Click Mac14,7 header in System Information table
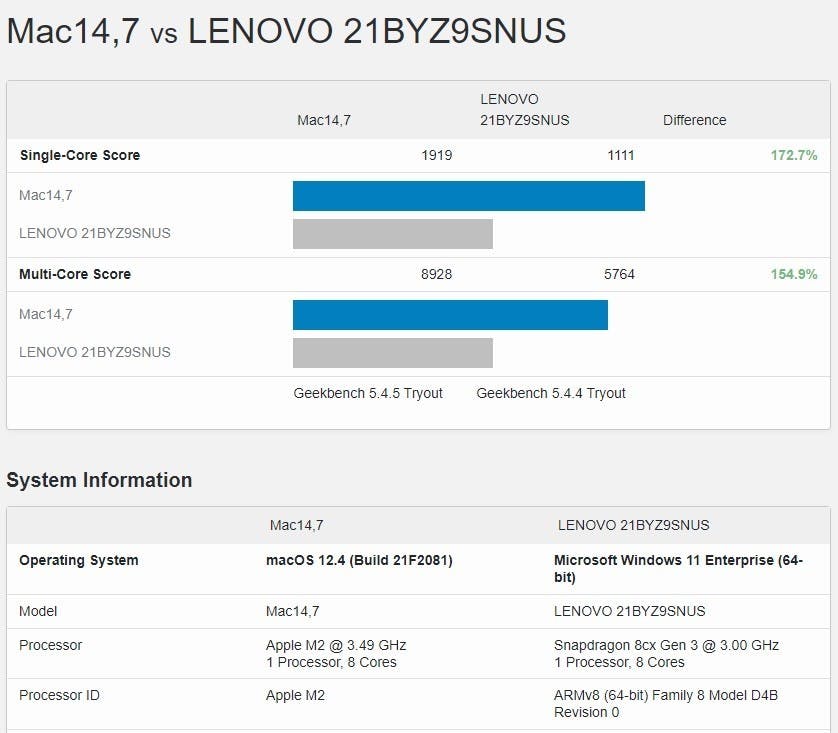Screen dimensions: 838x733 click(296, 525)
